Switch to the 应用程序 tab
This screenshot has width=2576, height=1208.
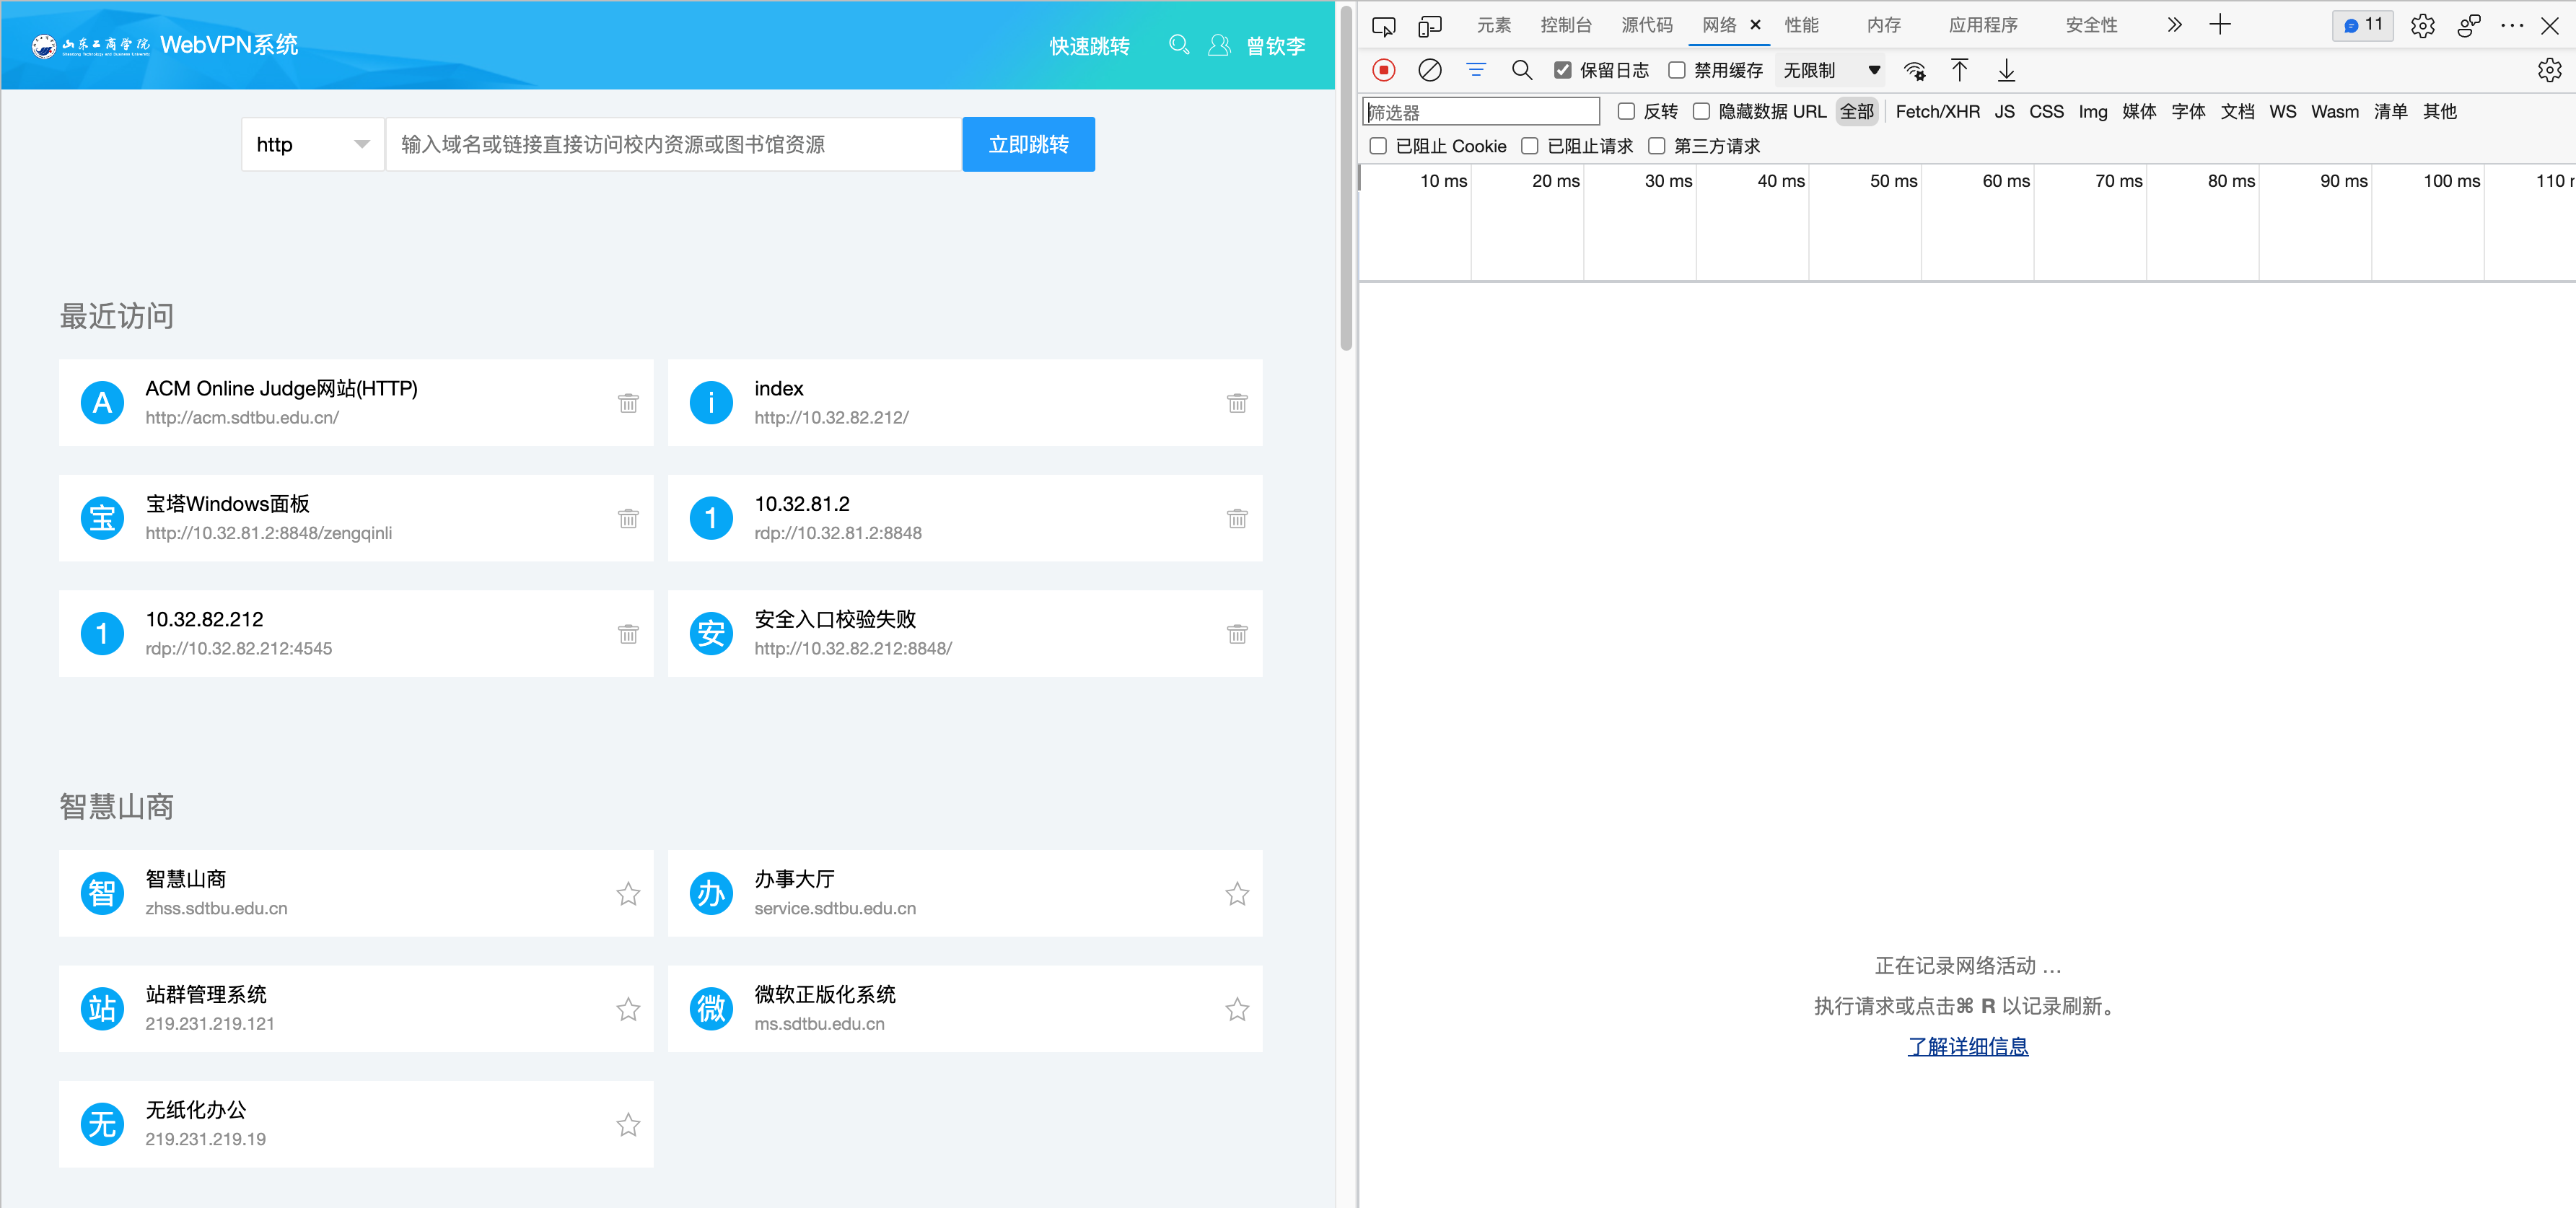pyautogui.click(x=1982, y=26)
